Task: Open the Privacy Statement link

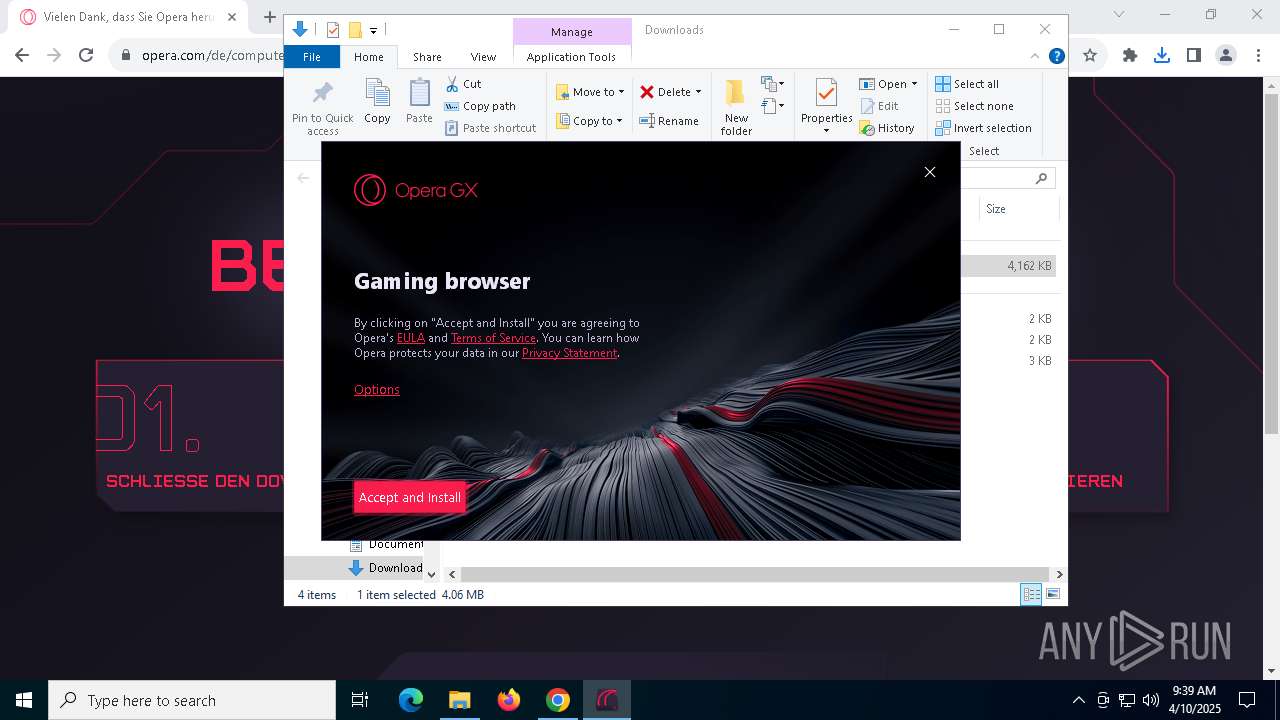Action: click(x=569, y=353)
